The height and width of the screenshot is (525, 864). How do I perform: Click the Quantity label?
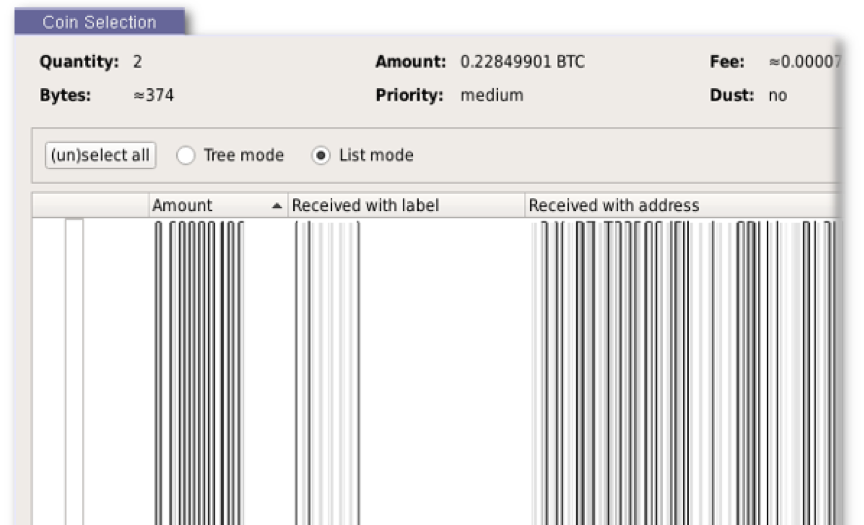[79, 62]
